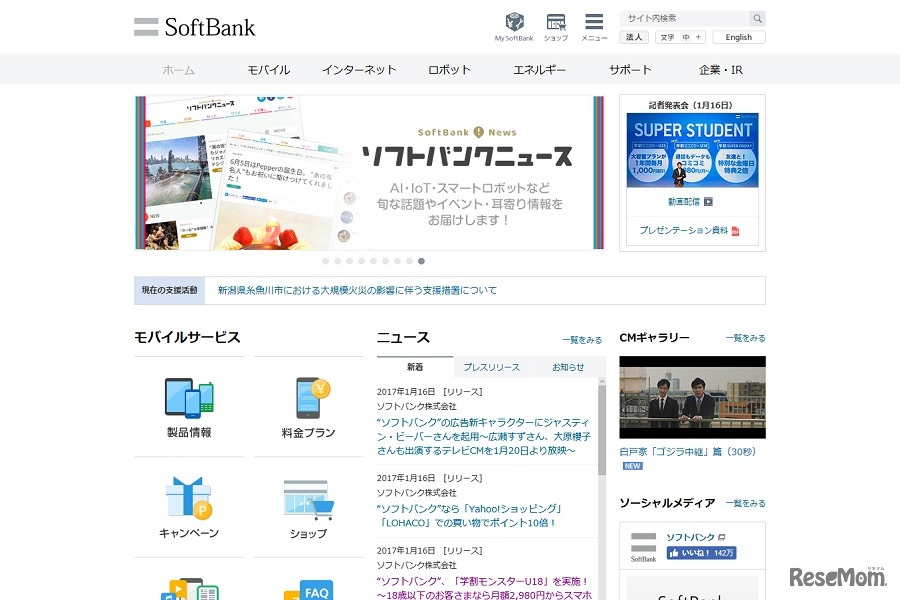Select the last carousel dot indicator
900x600 pixels.
click(x=421, y=261)
